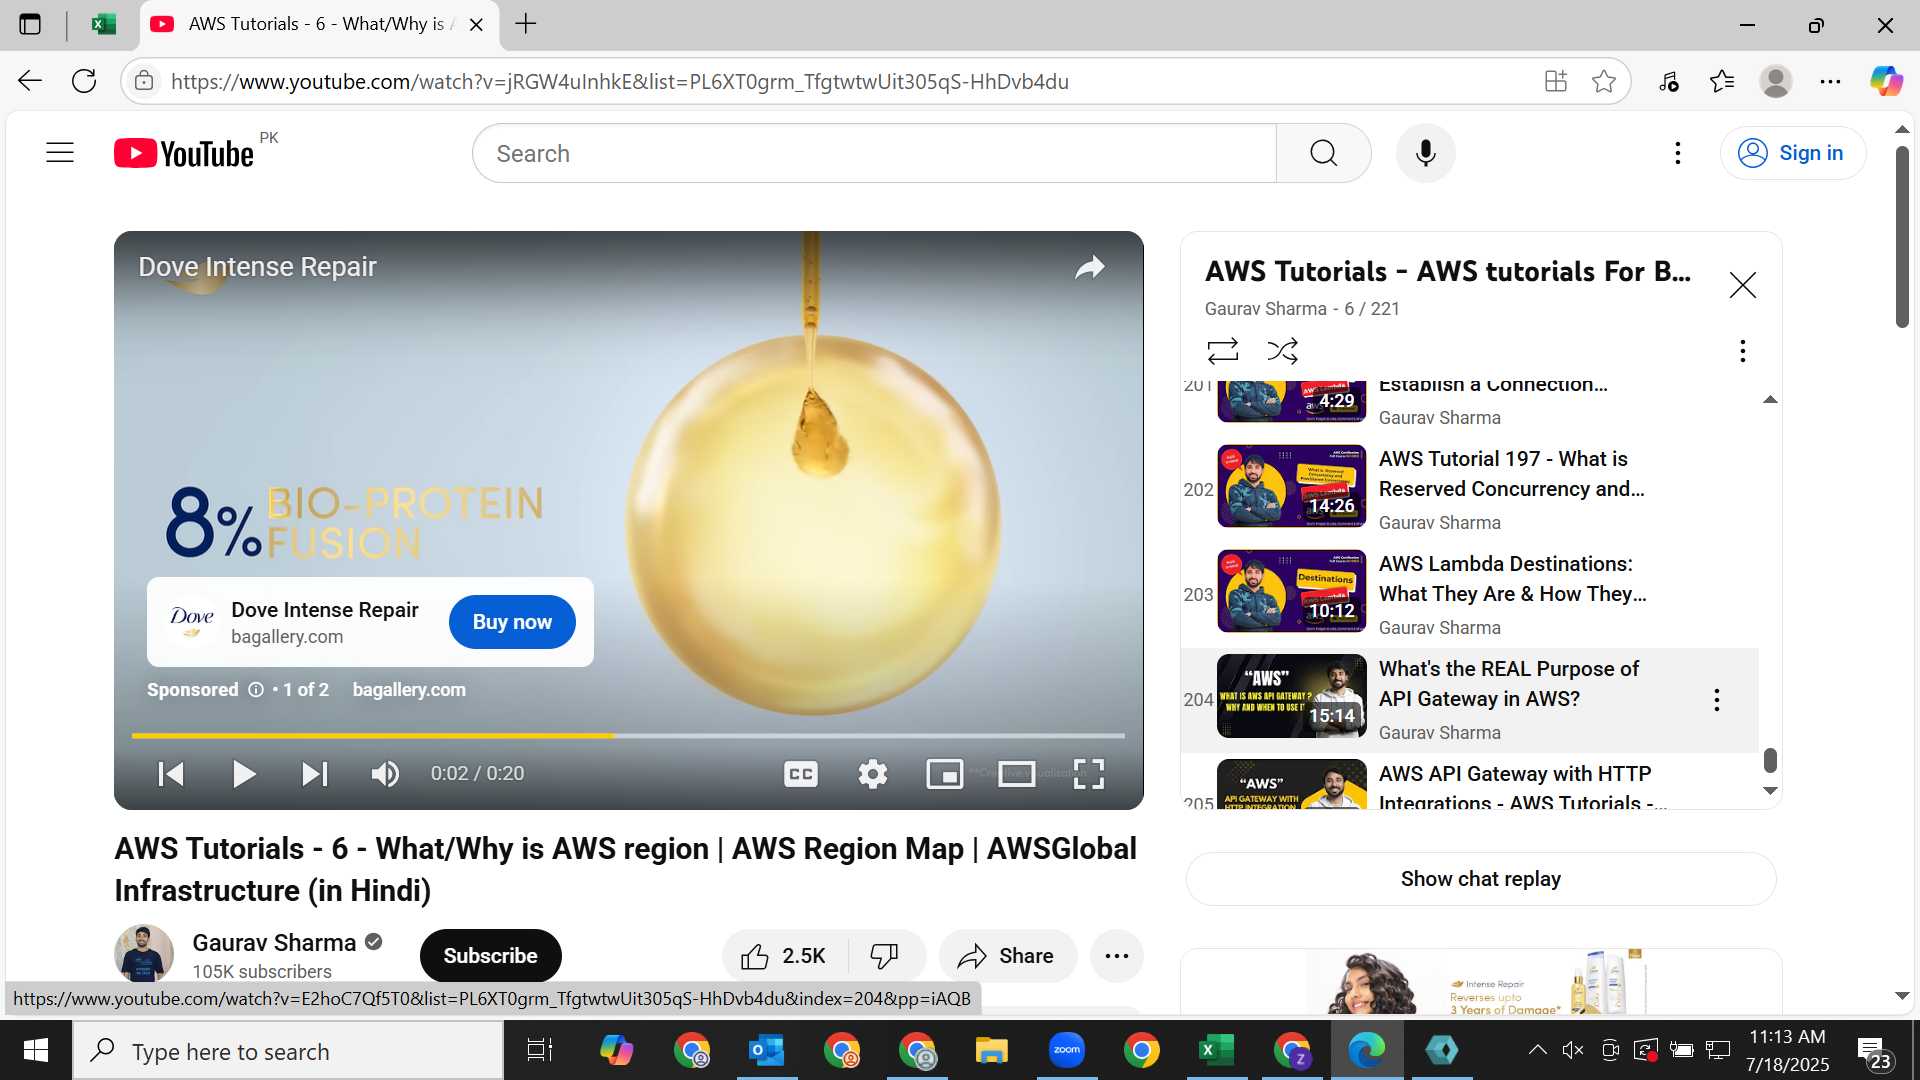Share the ad using arrow icon on video
This screenshot has width=1920, height=1080.
tap(1090, 267)
